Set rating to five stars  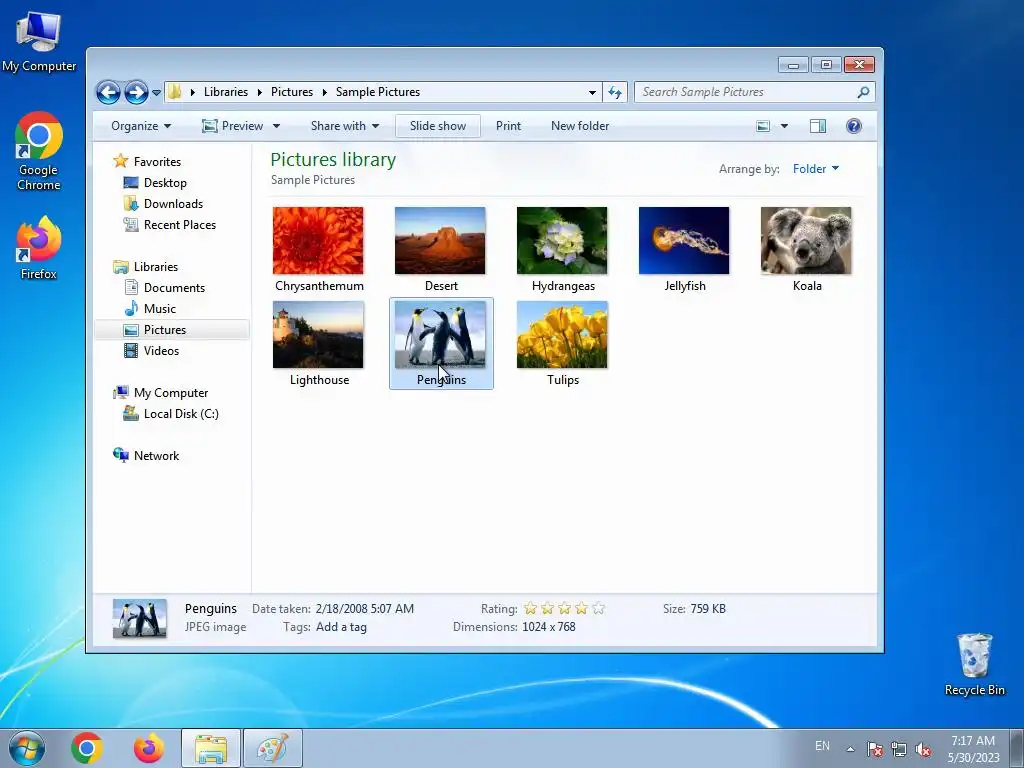click(598, 609)
